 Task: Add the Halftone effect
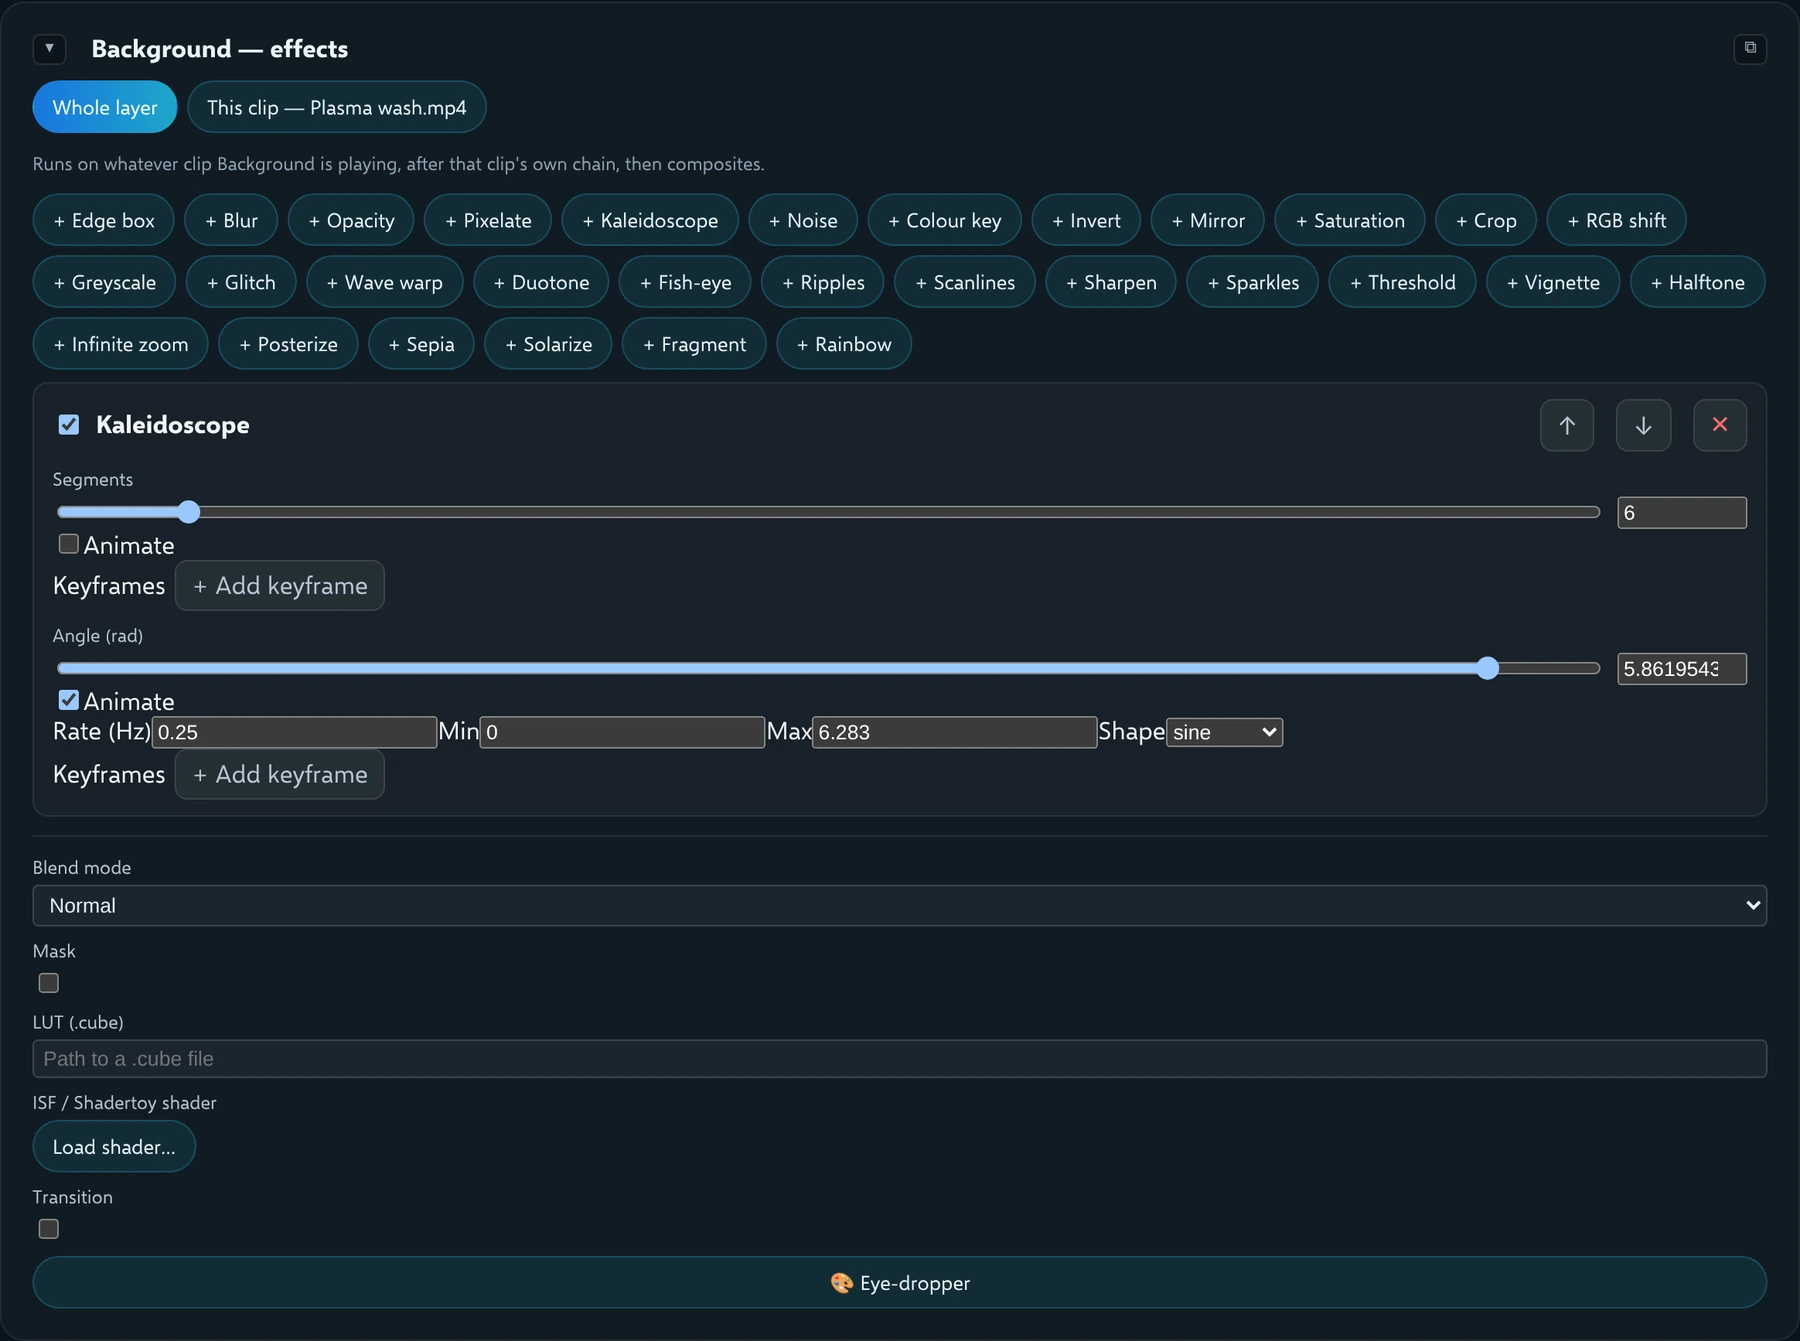click(x=1698, y=282)
